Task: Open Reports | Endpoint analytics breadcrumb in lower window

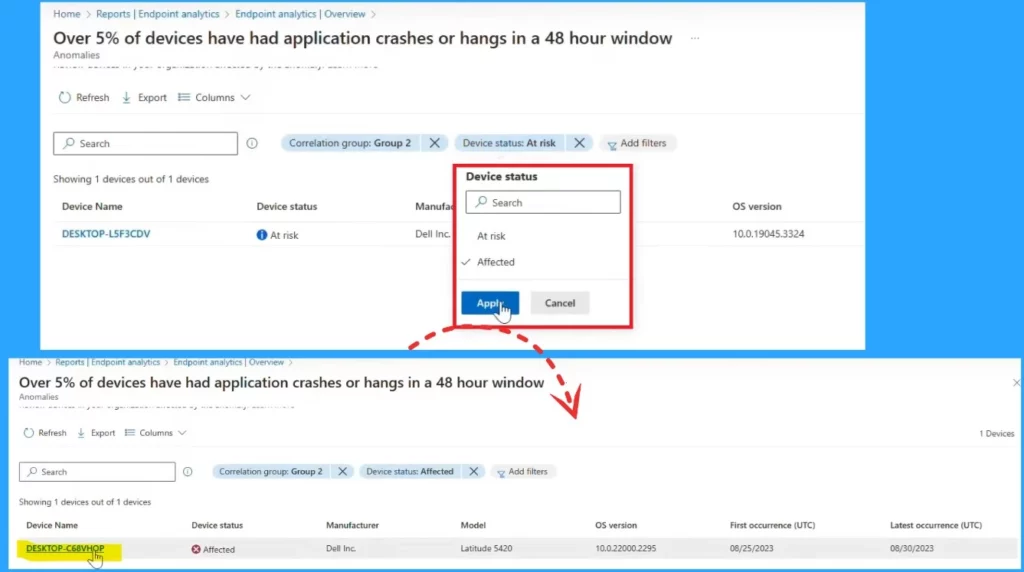Action: pos(107,362)
